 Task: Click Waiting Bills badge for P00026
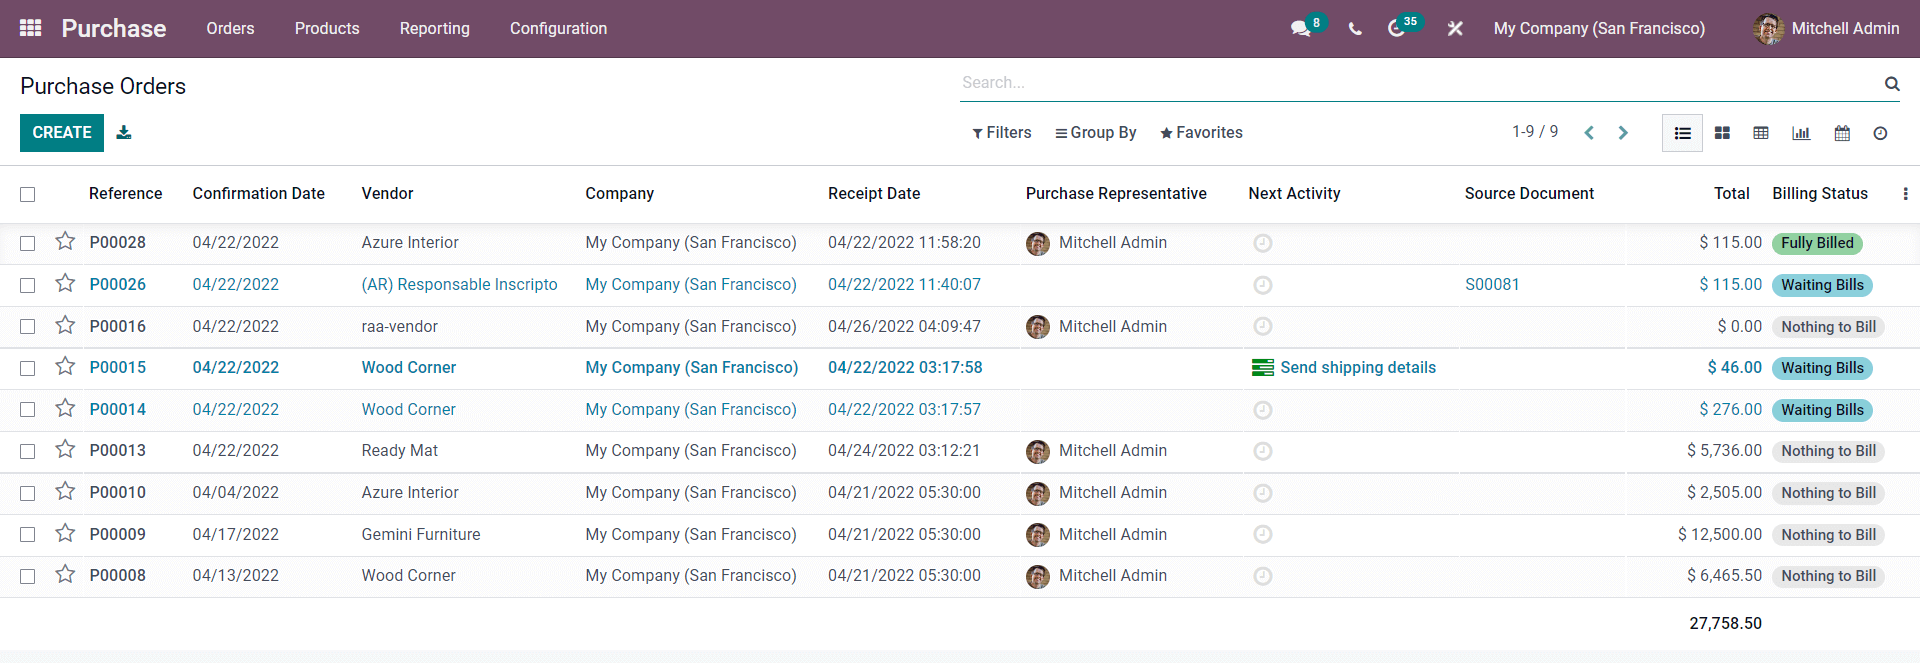1822,285
